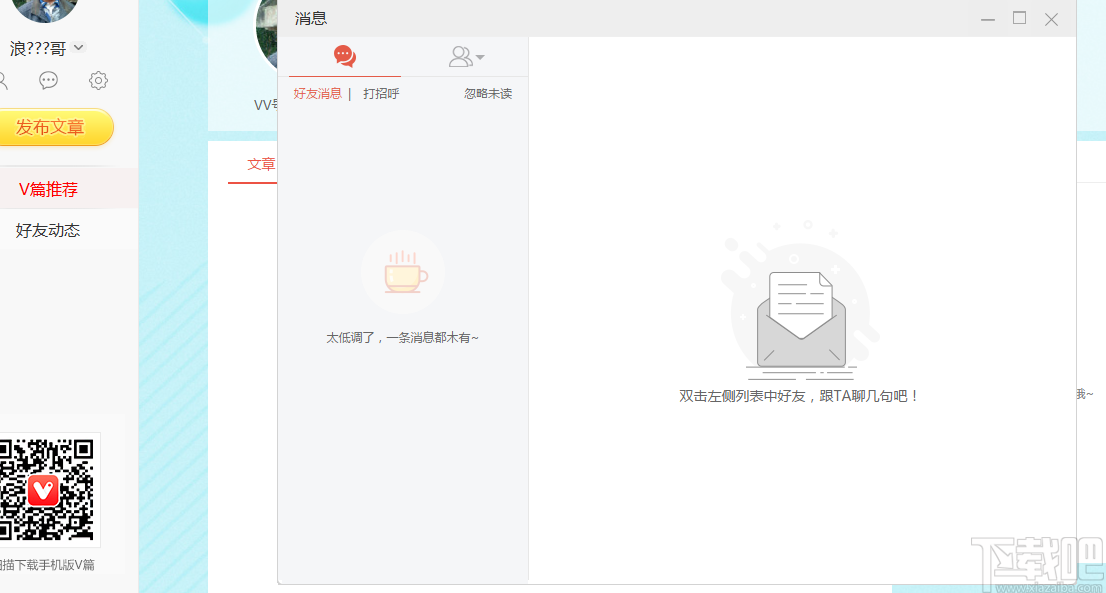Open the settings gear icon

pos(98,80)
